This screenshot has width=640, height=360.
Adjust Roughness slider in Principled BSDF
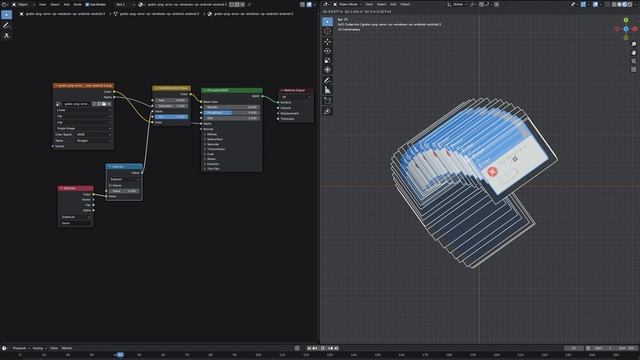click(x=231, y=113)
